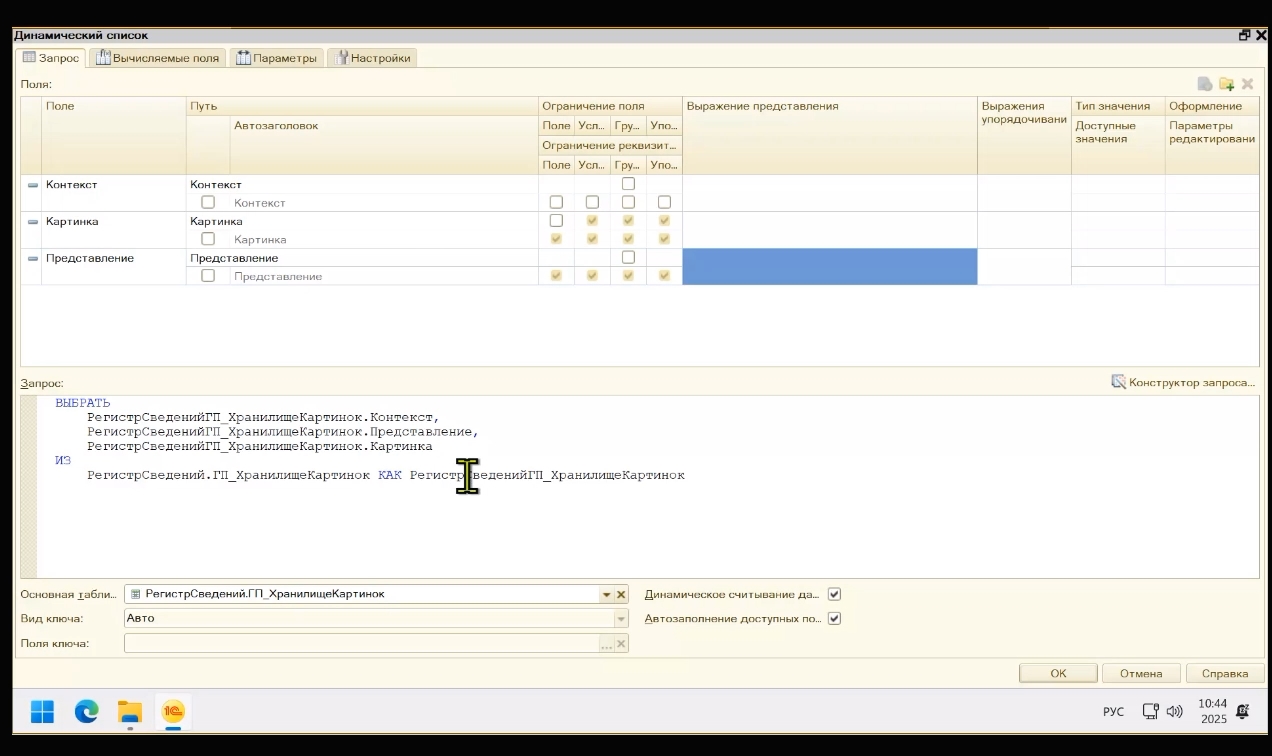Open the Параметры tab
Viewport: 1272px width, 756px height.
[x=277, y=58]
